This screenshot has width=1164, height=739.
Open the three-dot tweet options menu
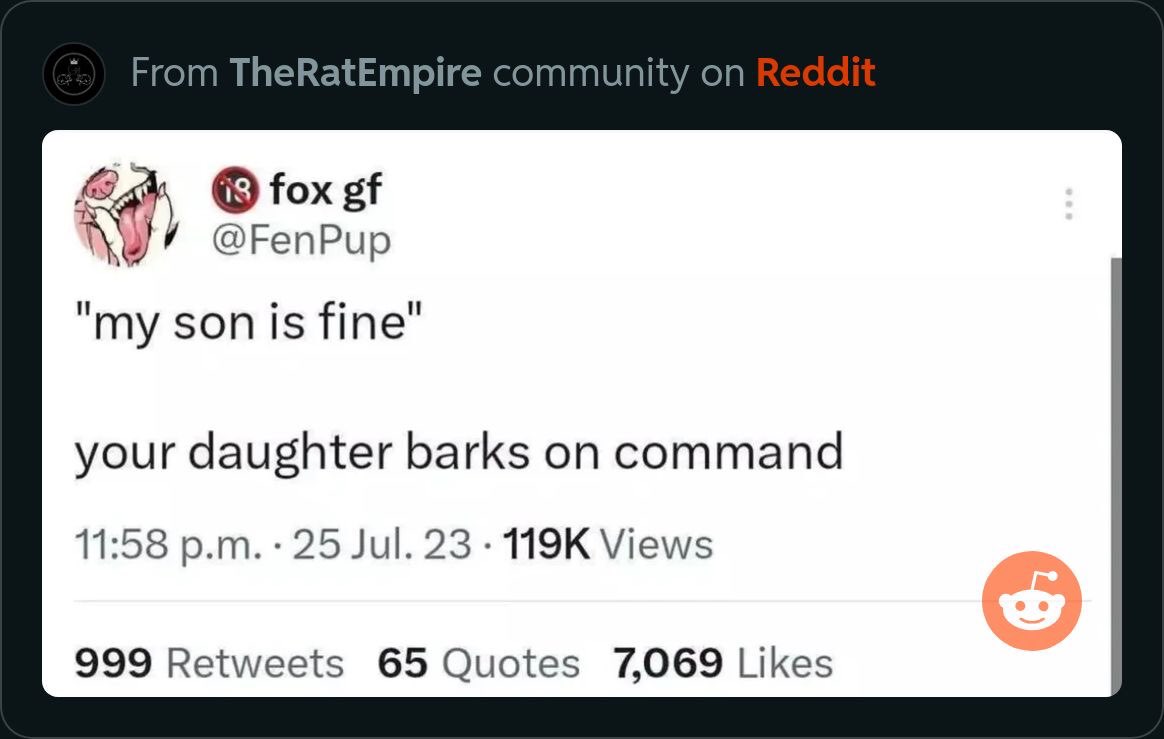pyautogui.click(x=1069, y=204)
